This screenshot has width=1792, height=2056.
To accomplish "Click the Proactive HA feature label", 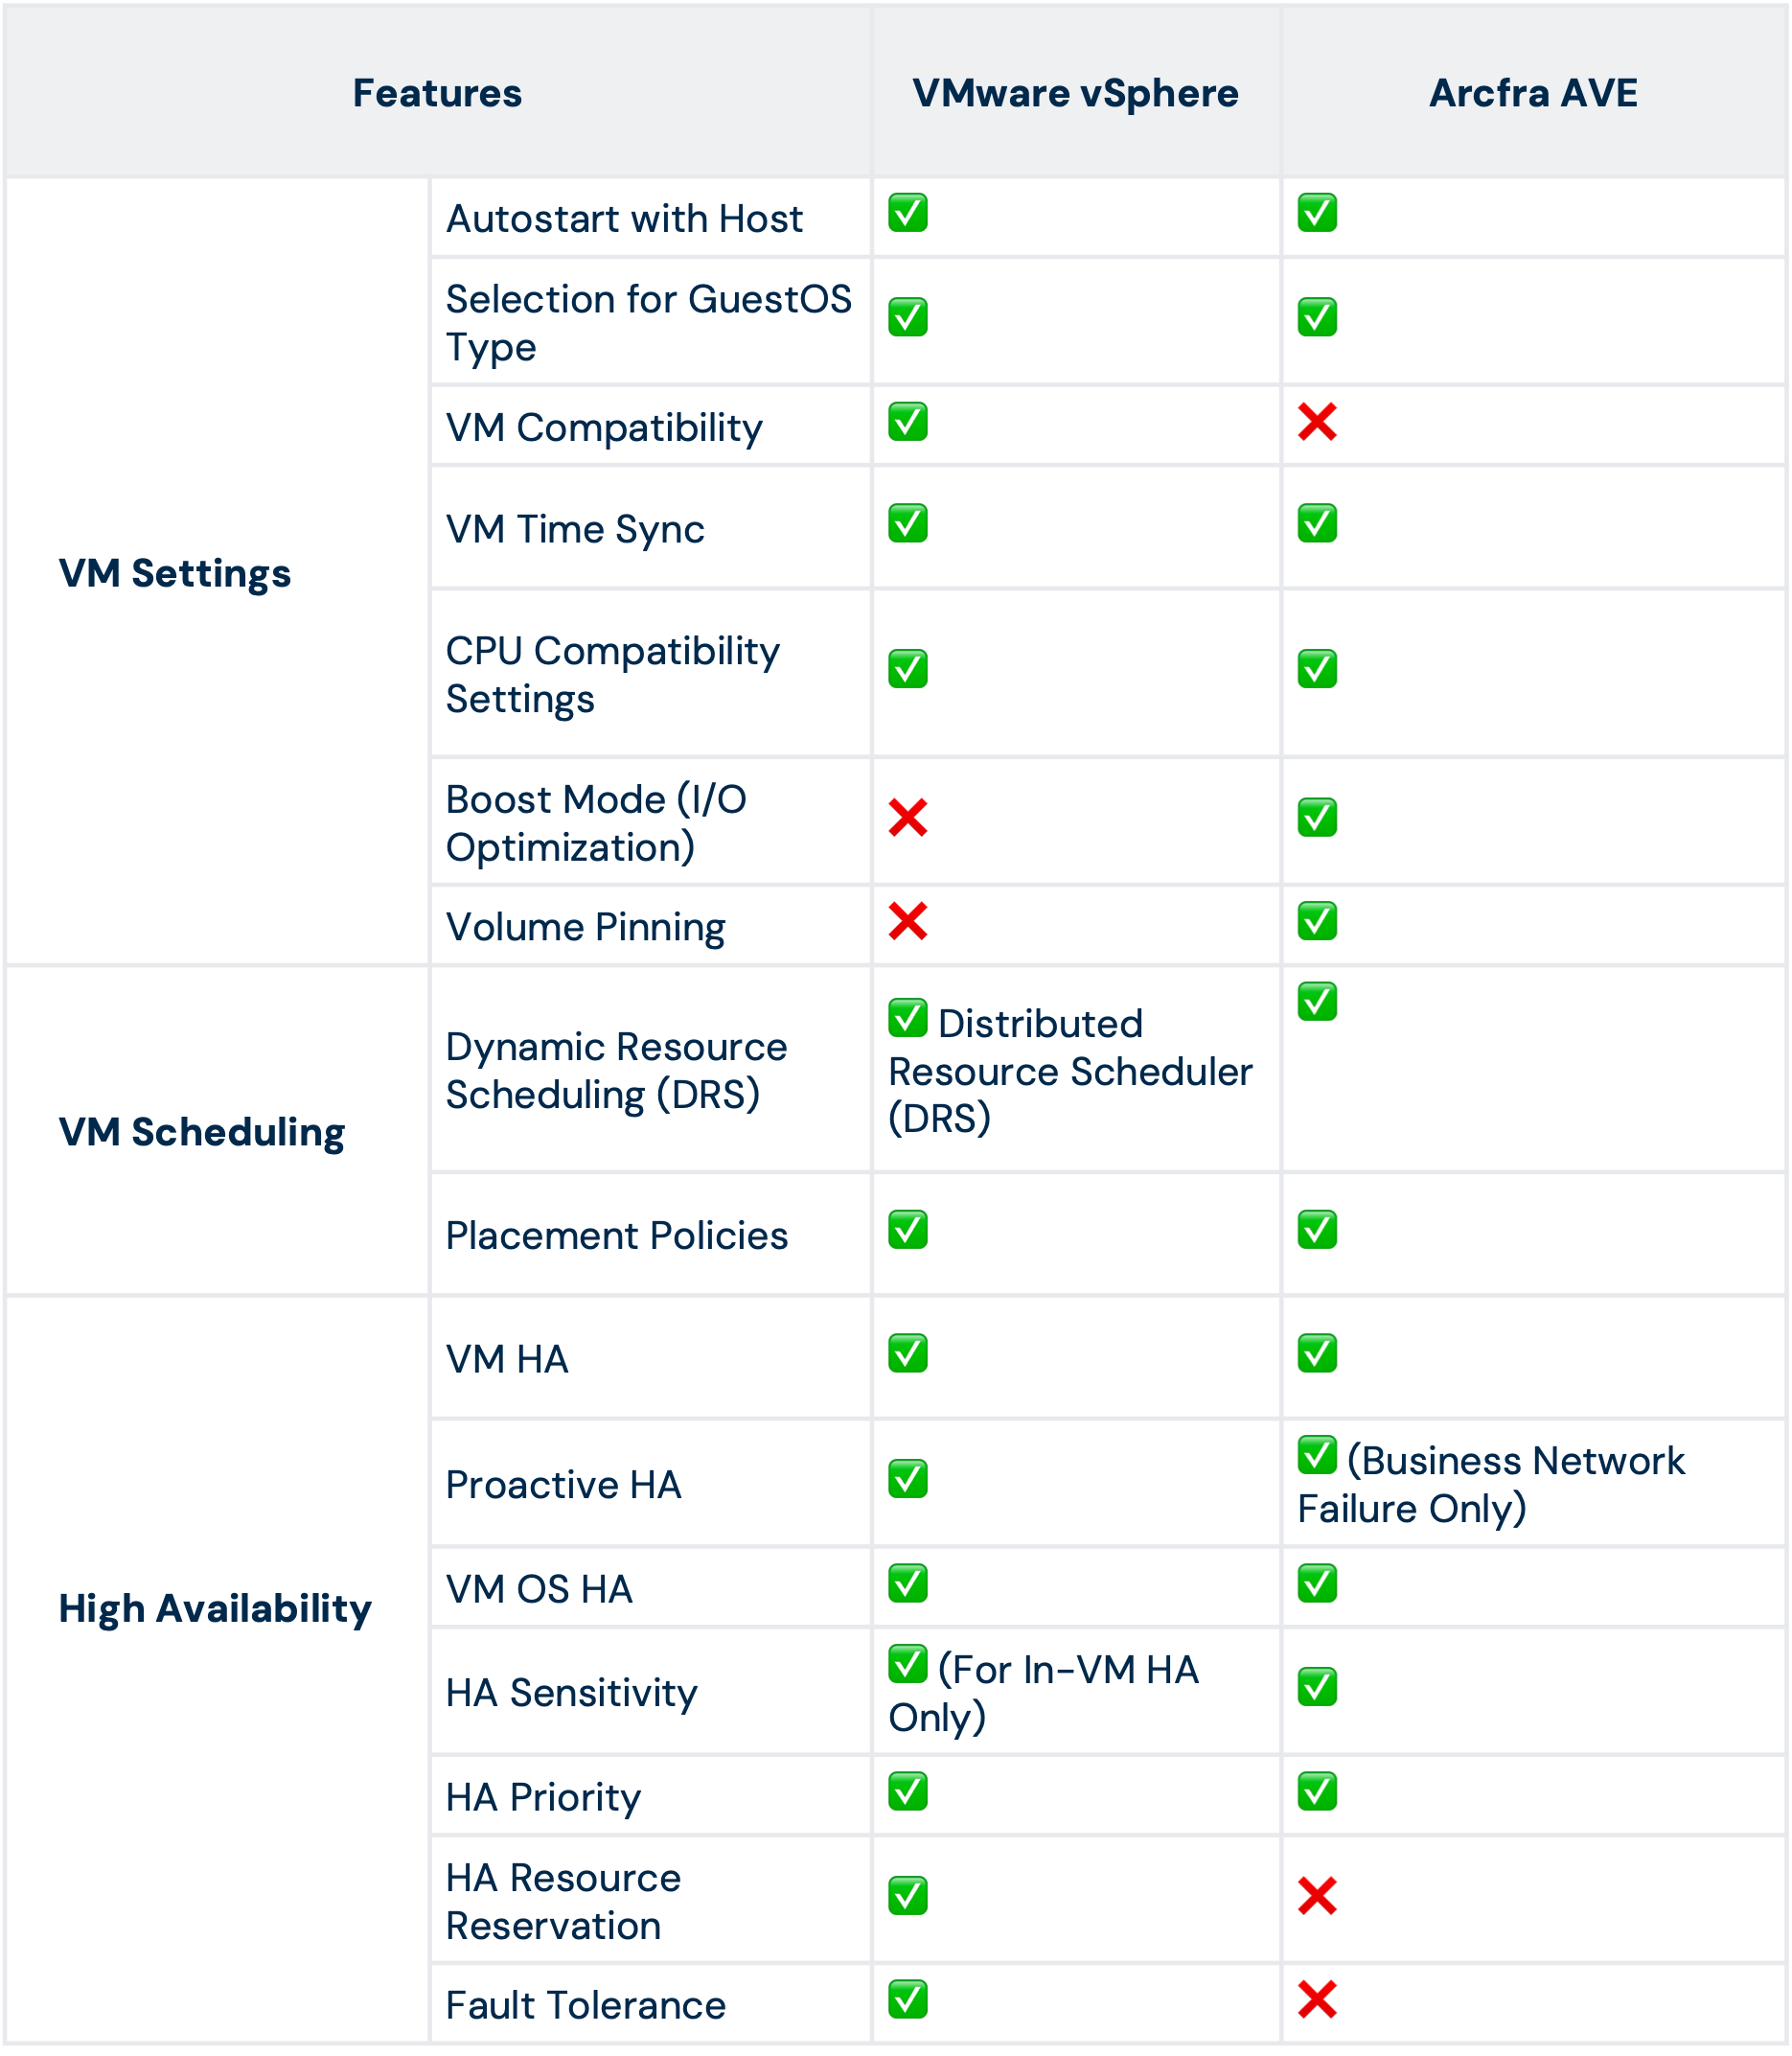I will [x=564, y=1485].
